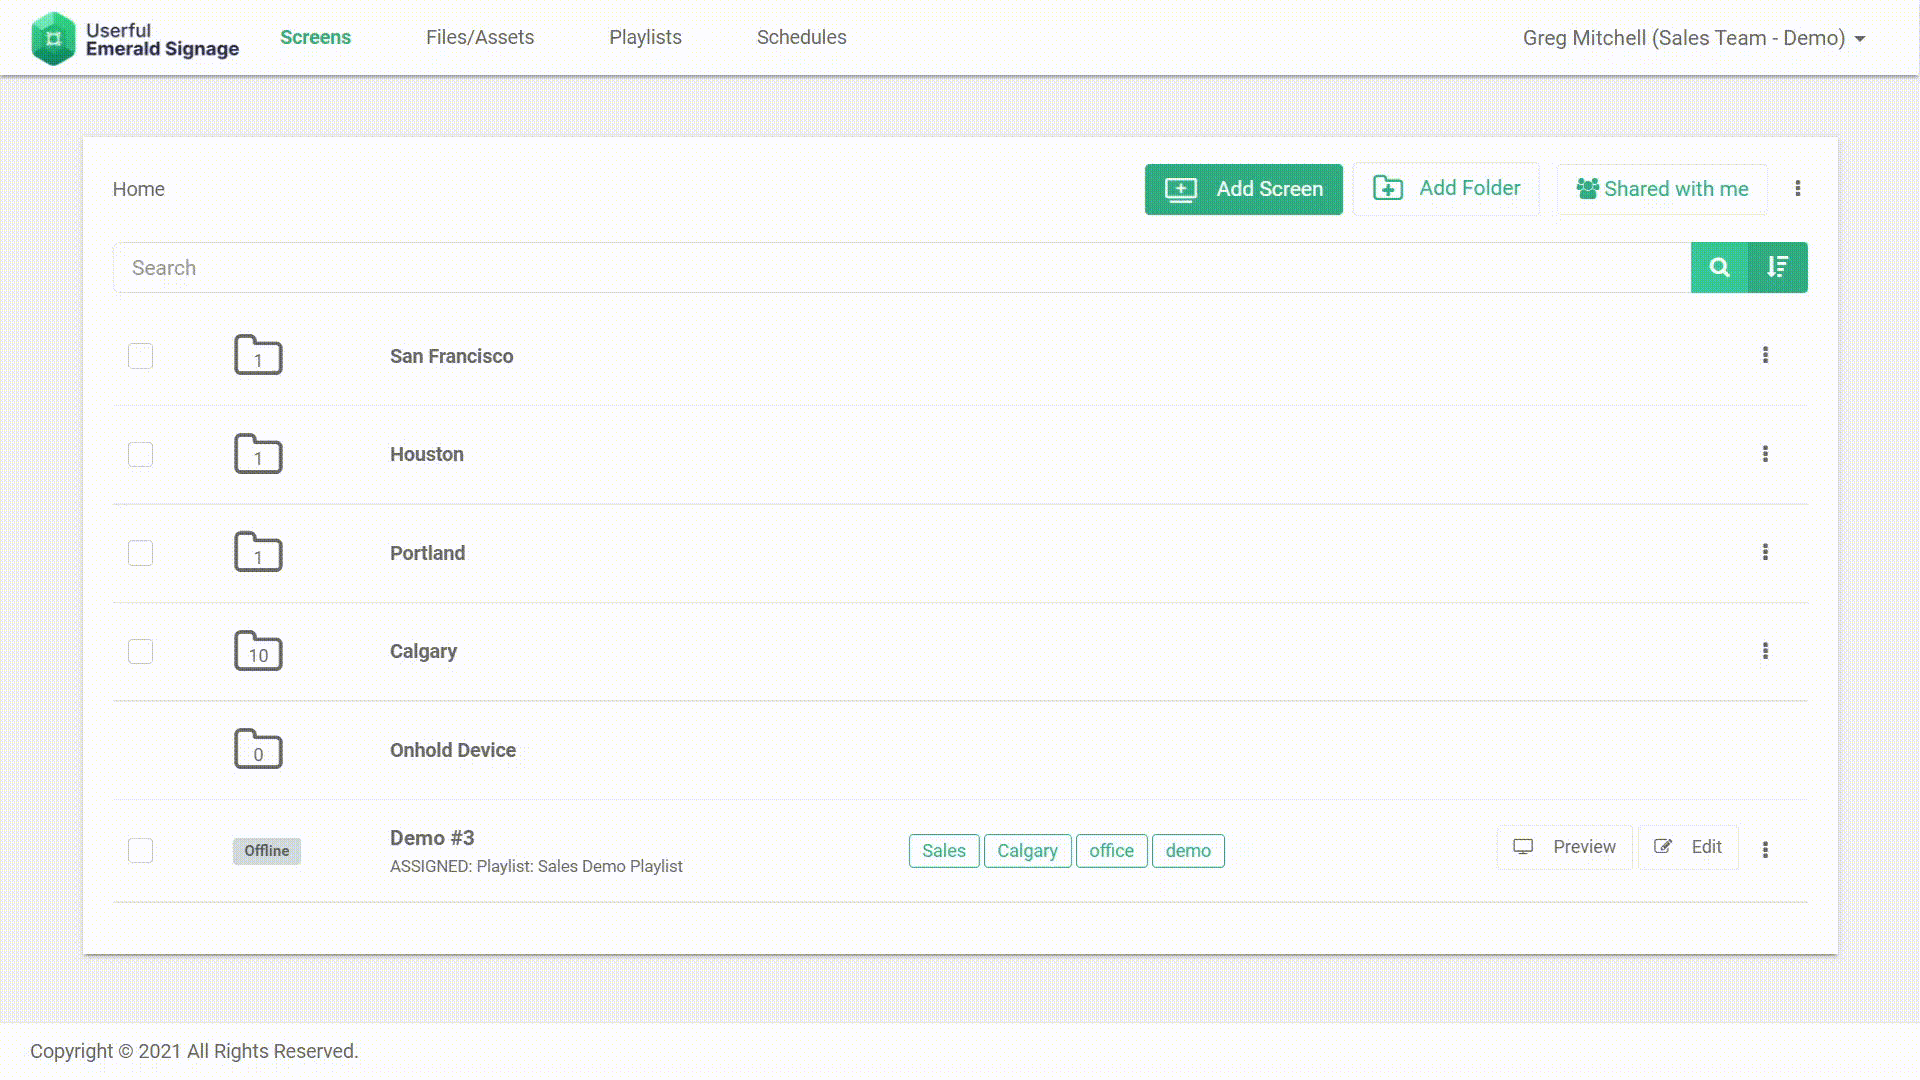Click the Offline status badge
This screenshot has width=1920, height=1080.
pyautogui.click(x=267, y=851)
